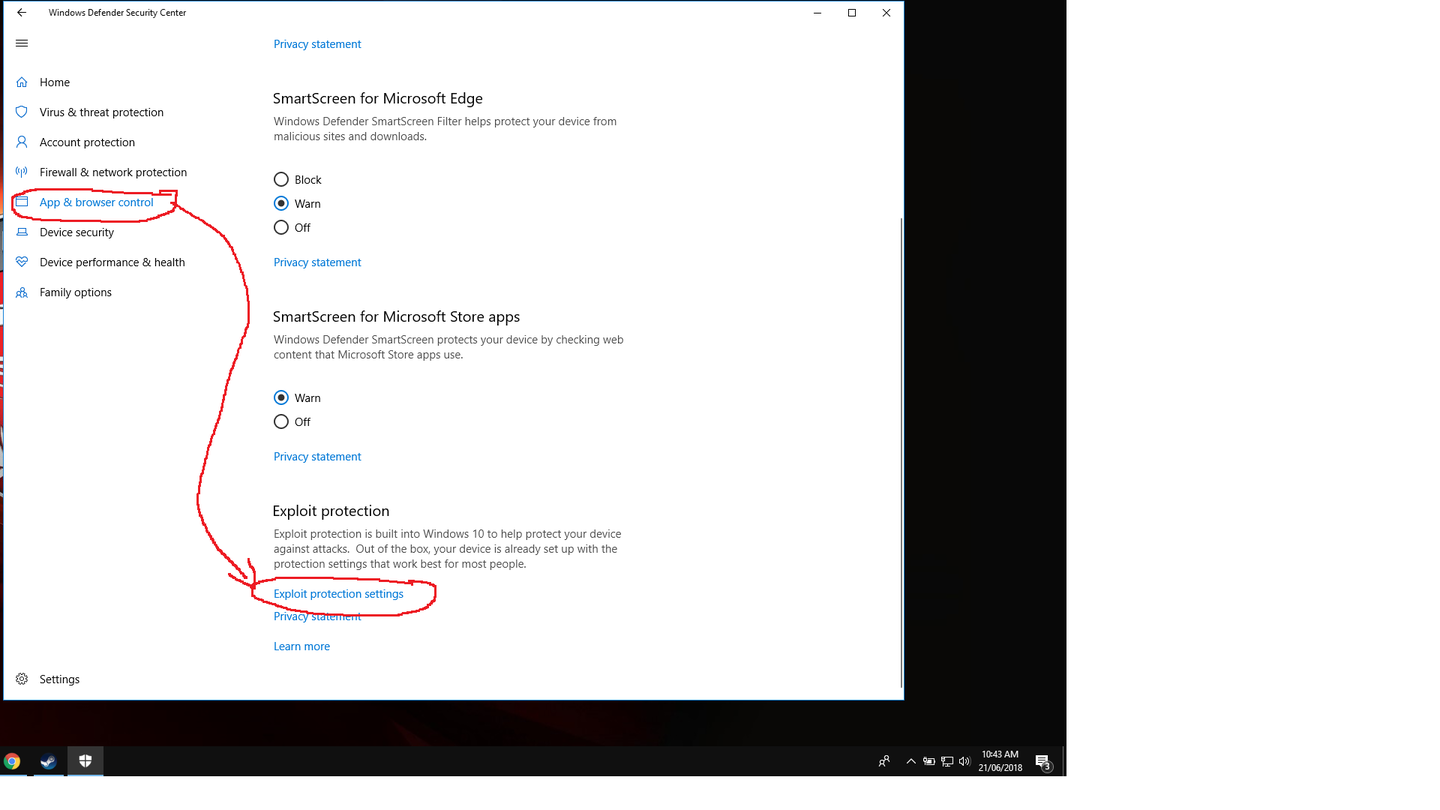Click the SmartScreen for Microsoft Store apps heading
Screen dimensions: 1440x810
pos(396,316)
